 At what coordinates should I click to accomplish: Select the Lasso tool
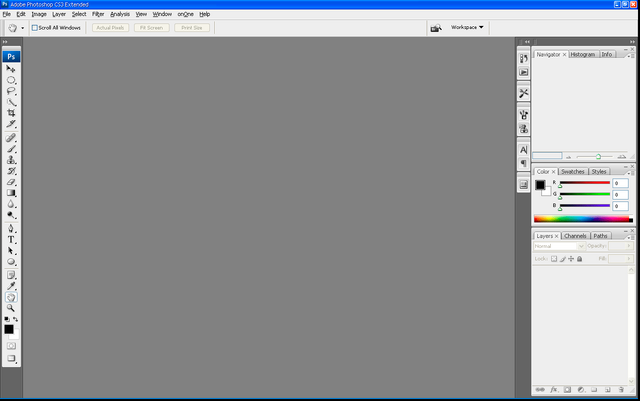click(11, 91)
